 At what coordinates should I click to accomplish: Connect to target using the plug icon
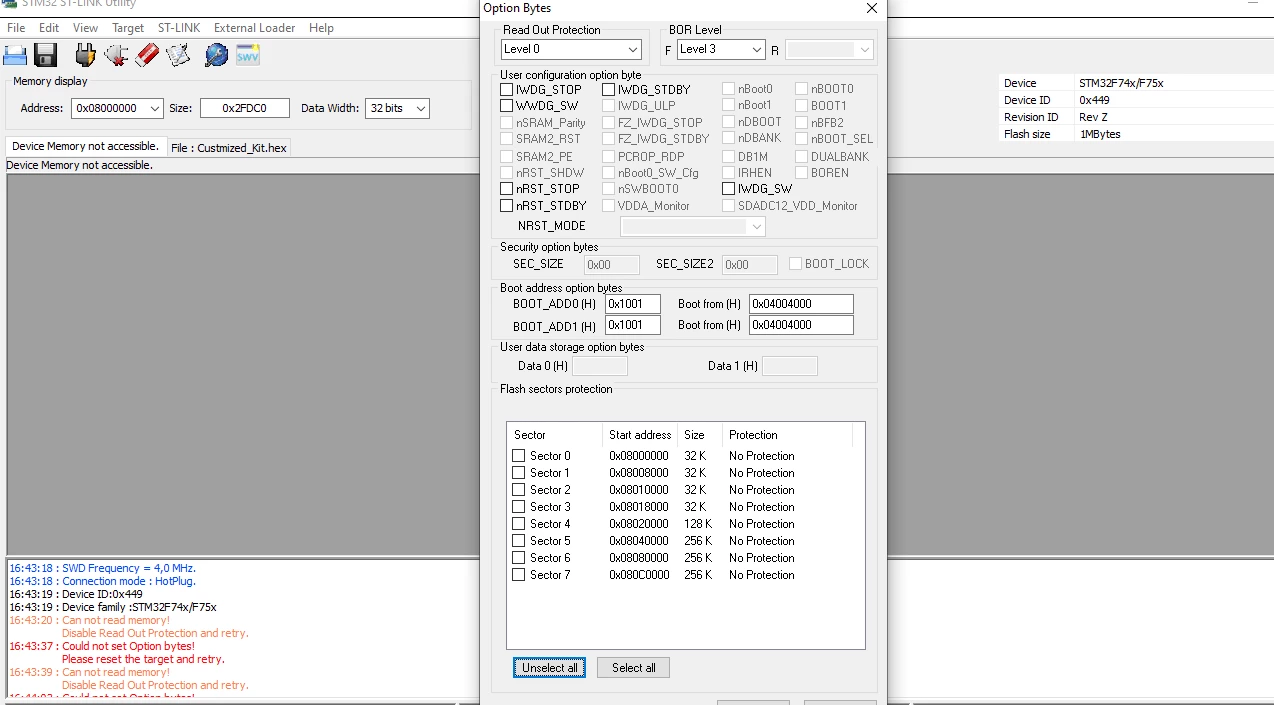[86, 55]
